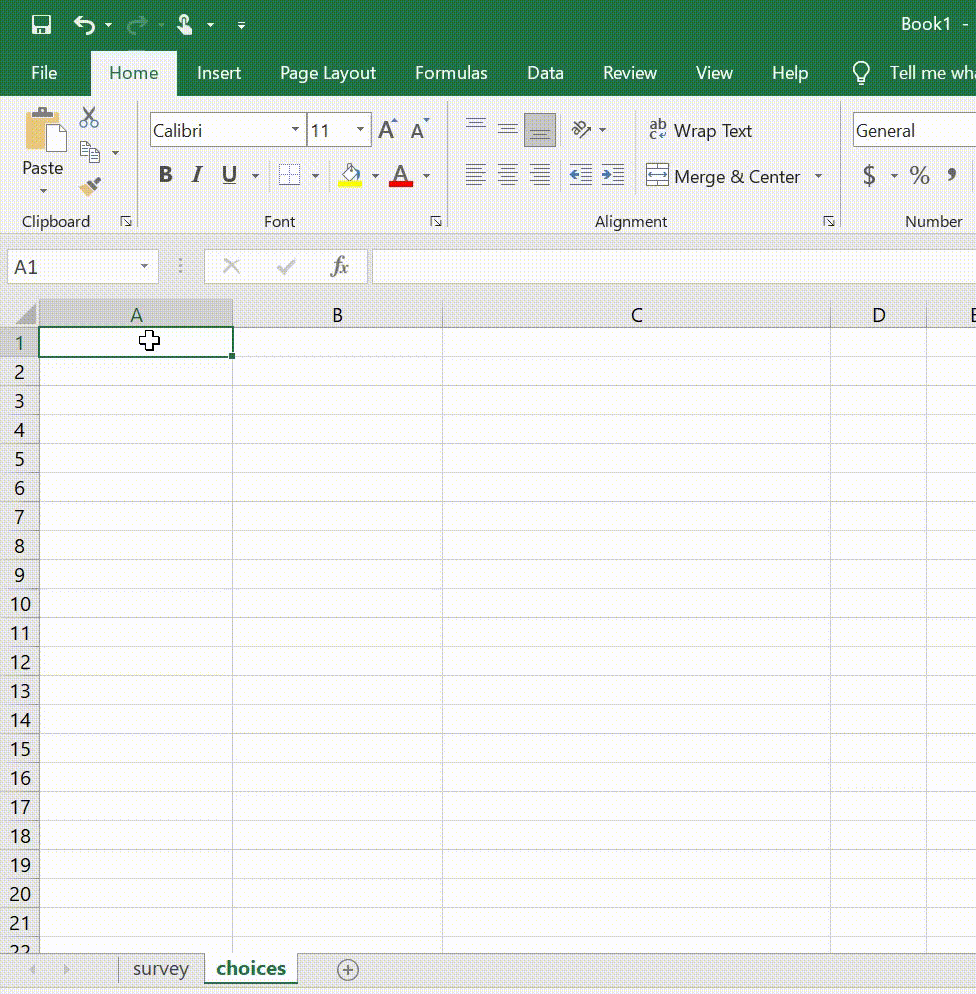Decrease indent
976x994 pixels.
(x=581, y=174)
